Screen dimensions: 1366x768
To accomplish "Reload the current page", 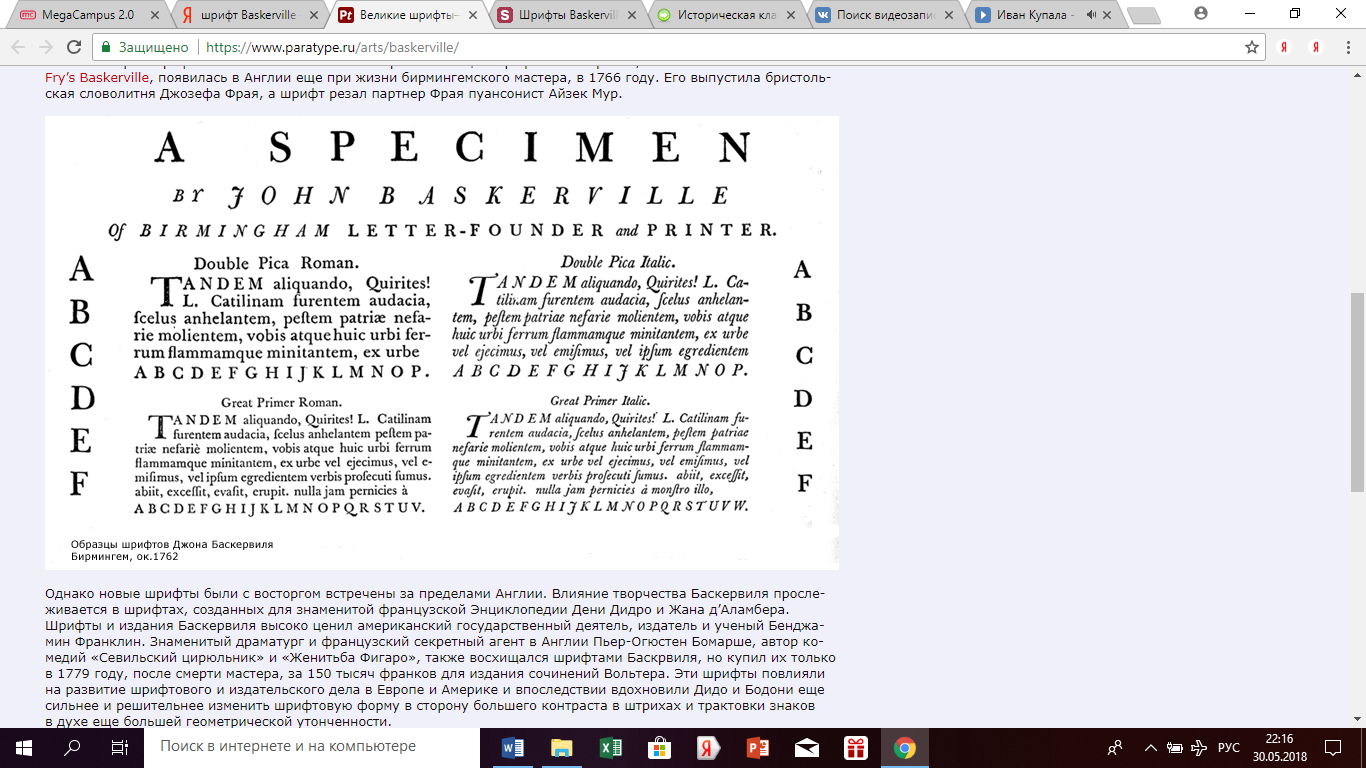I will pos(74,47).
